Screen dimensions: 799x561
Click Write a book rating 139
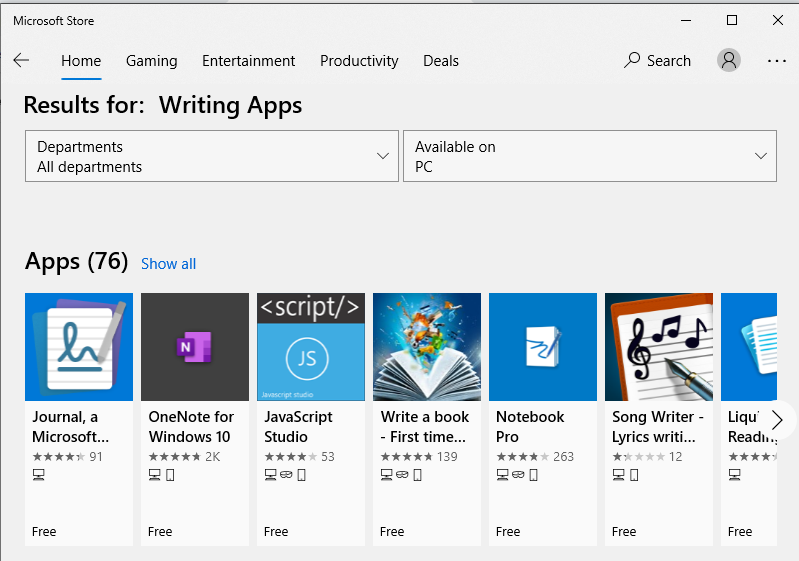coord(419,457)
